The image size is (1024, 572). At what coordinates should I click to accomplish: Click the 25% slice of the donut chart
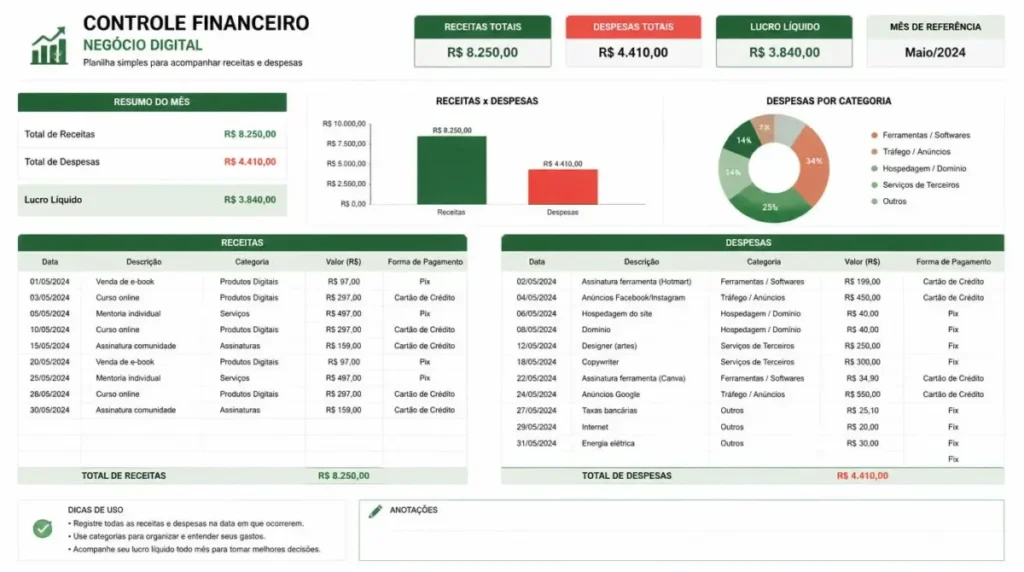tap(771, 208)
